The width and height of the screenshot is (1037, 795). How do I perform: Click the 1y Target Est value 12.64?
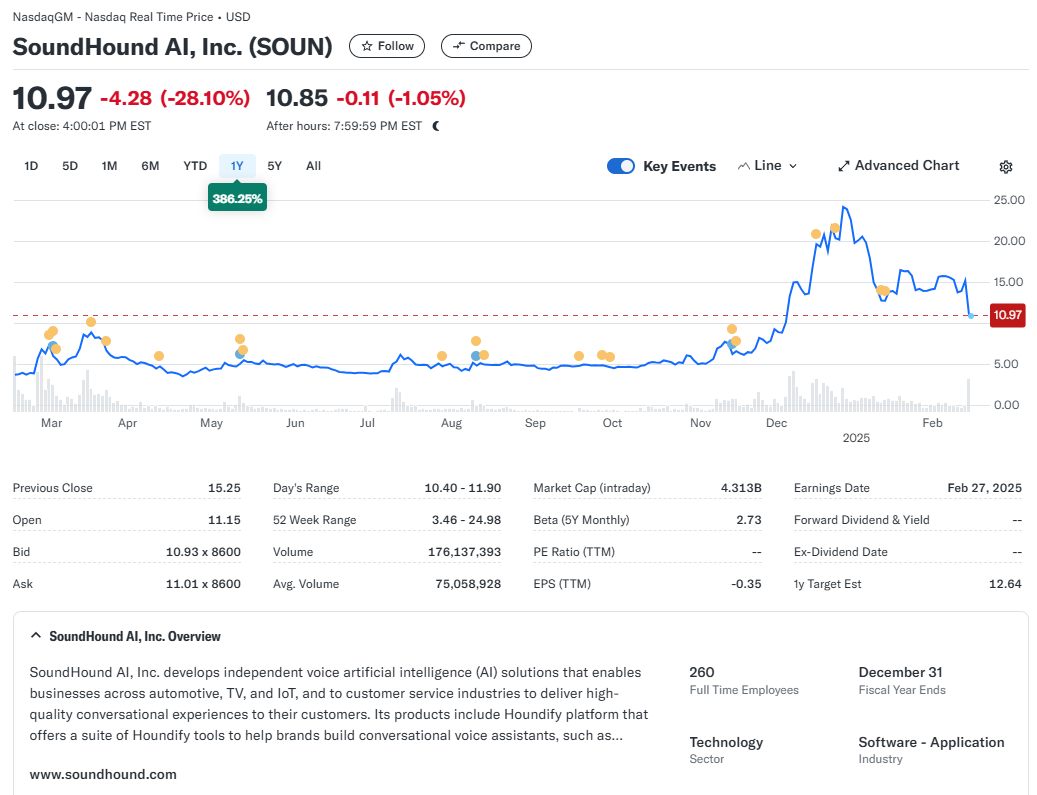(1005, 584)
